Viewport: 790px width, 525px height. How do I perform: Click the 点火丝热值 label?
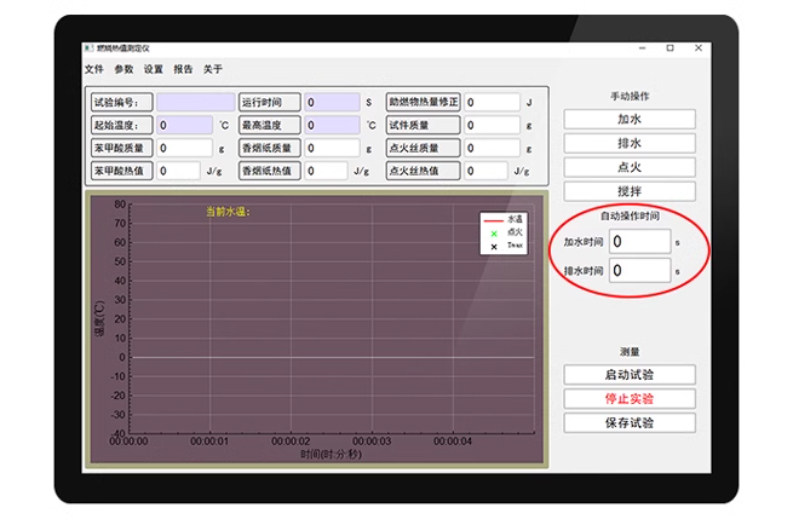tap(423, 171)
